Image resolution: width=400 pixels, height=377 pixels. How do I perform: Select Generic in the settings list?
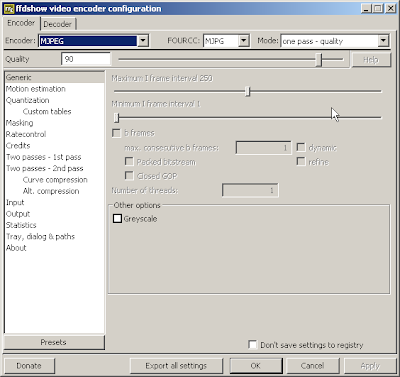54,77
